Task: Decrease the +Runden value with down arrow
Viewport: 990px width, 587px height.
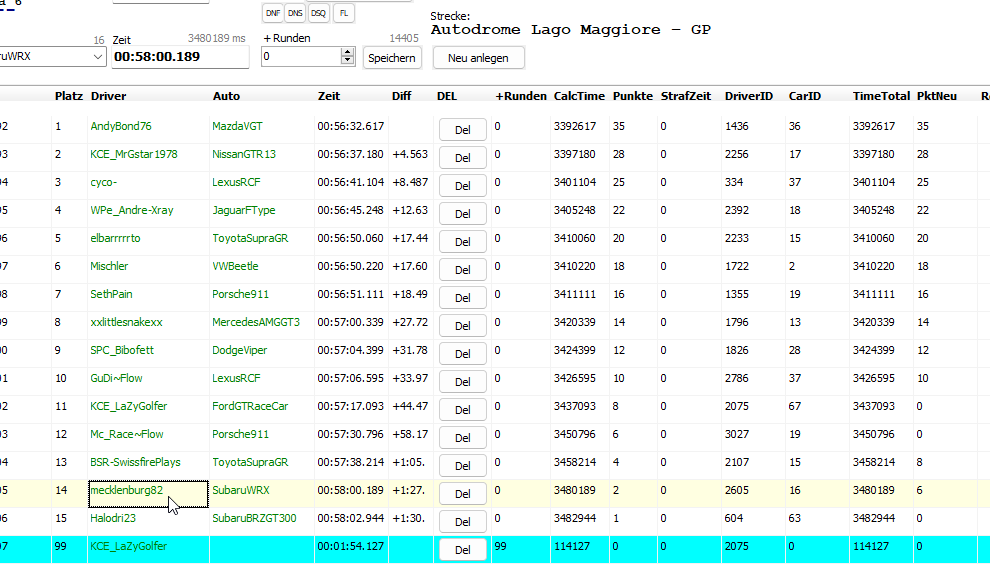Action: coord(347,62)
